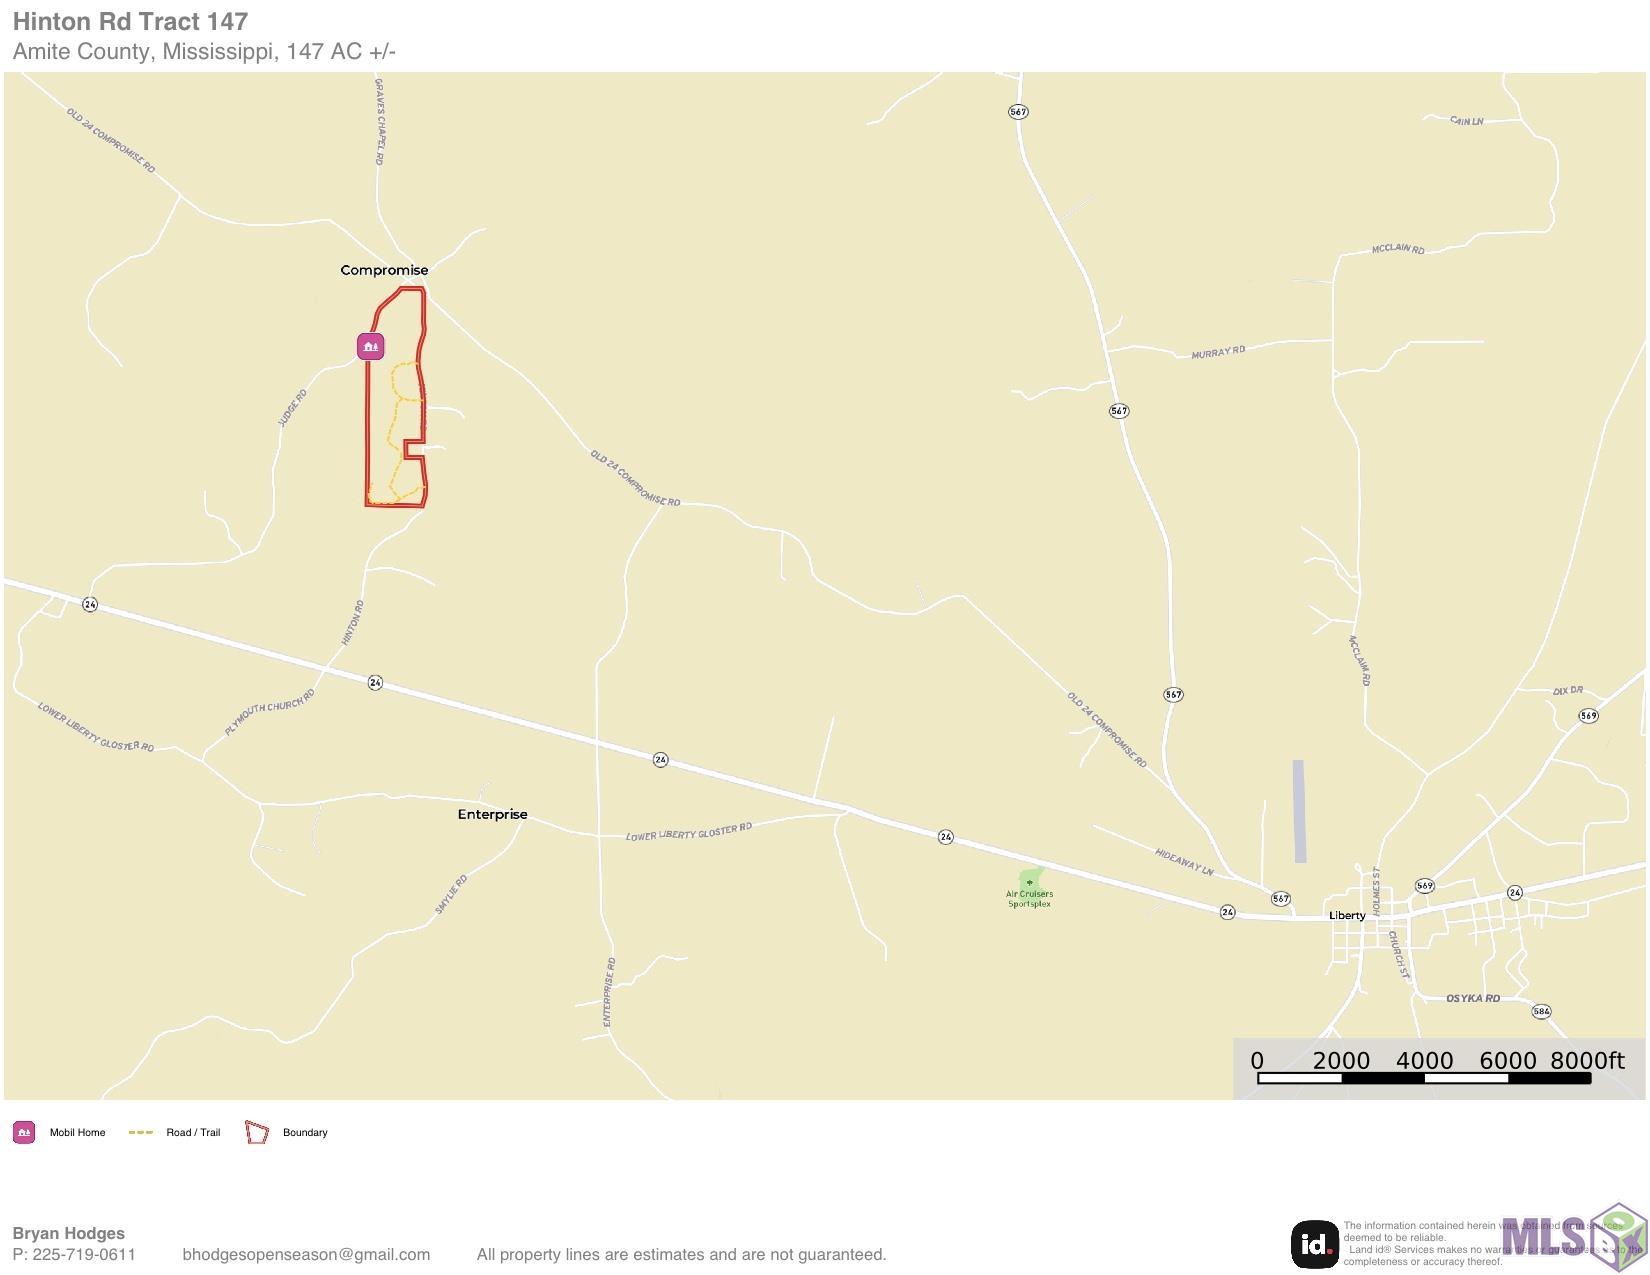Image resolution: width=1650 pixels, height=1275 pixels.
Task: Click the Highway 584 shield near Osyka Rd
Action: click(1541, 1011)
